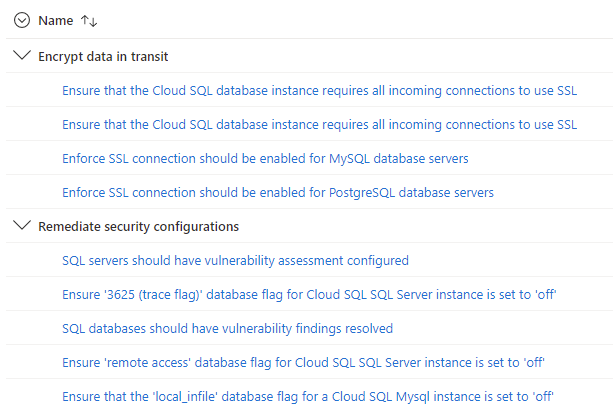This screenshot has height=412, width=613.
Task: Open the 'remote access' database flag recommendation
Action: click(x=303, y=362)
